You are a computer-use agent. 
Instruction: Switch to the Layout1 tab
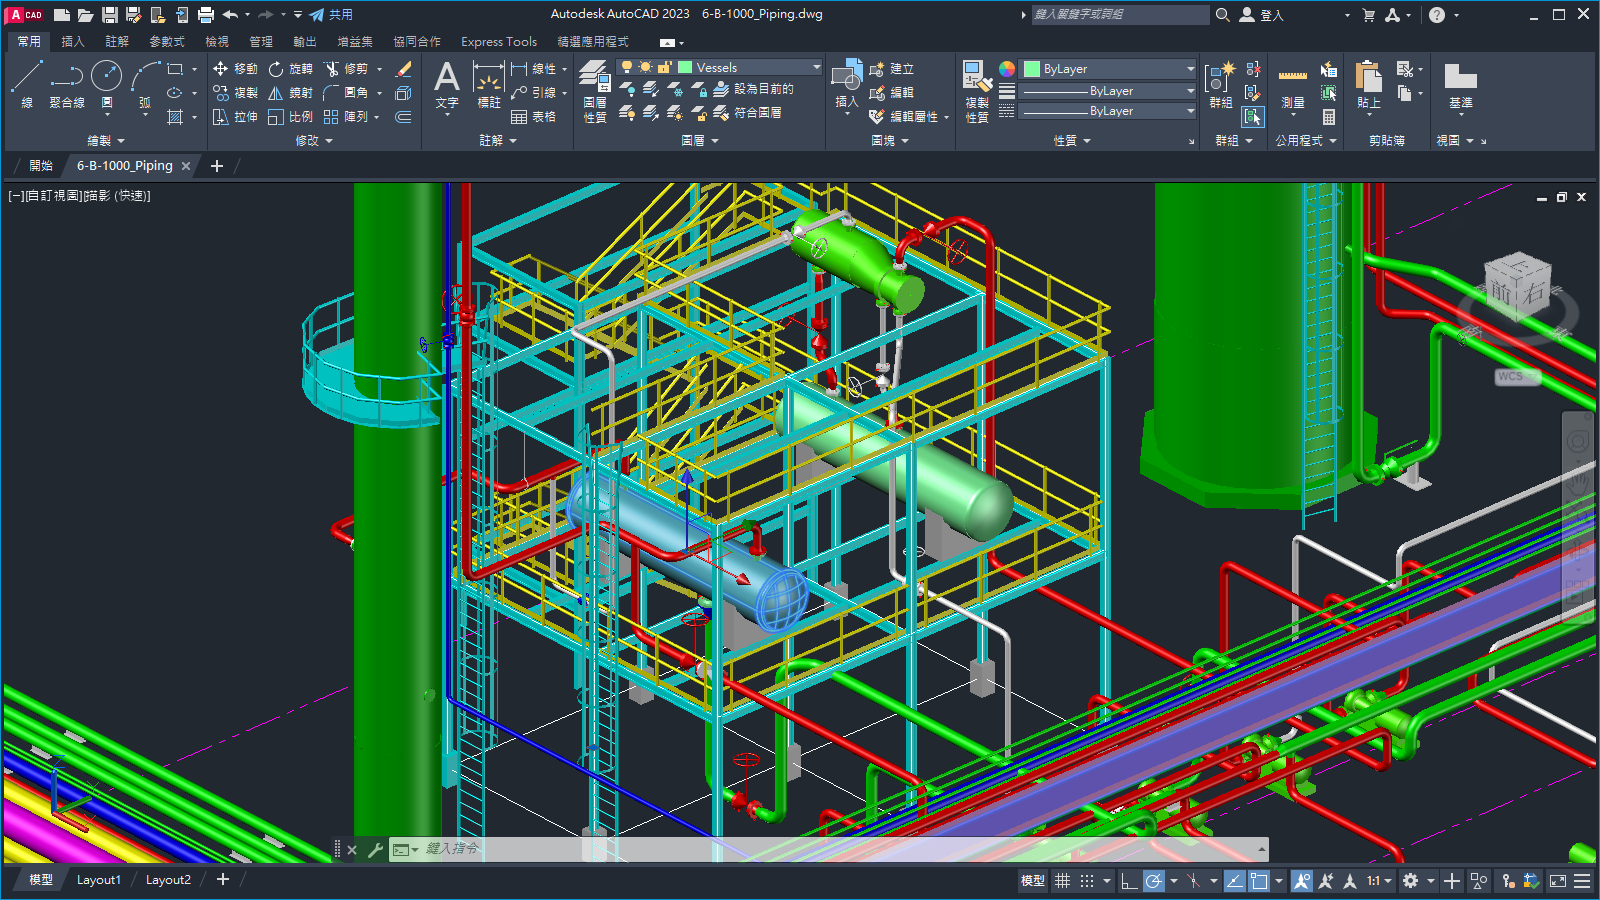[99, 880]
